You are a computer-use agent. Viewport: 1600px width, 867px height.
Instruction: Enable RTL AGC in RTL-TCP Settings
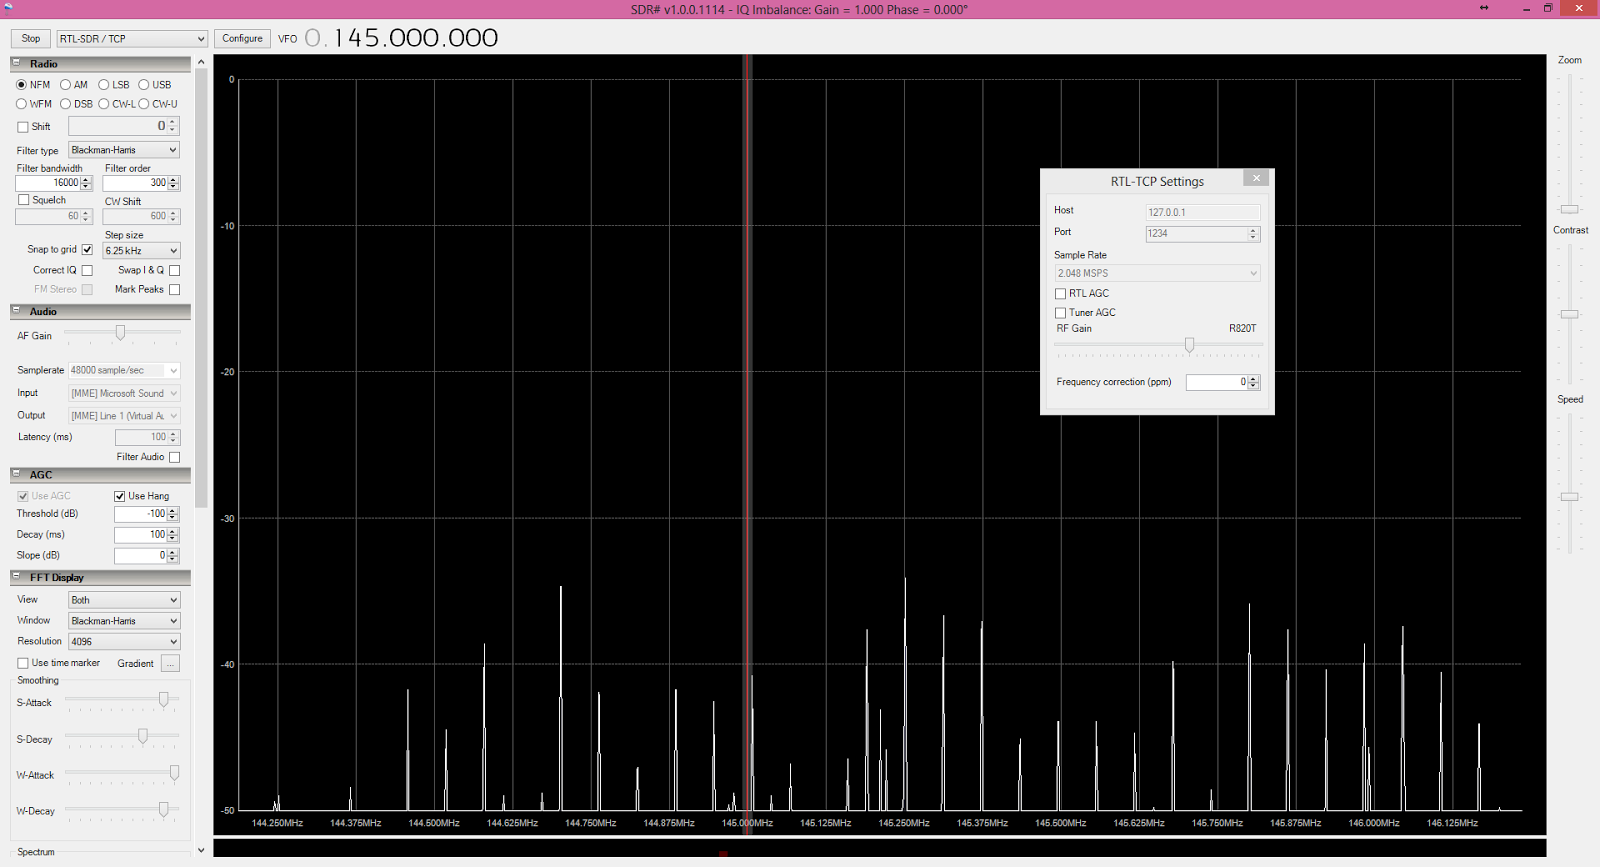[x=1060, y=294]
